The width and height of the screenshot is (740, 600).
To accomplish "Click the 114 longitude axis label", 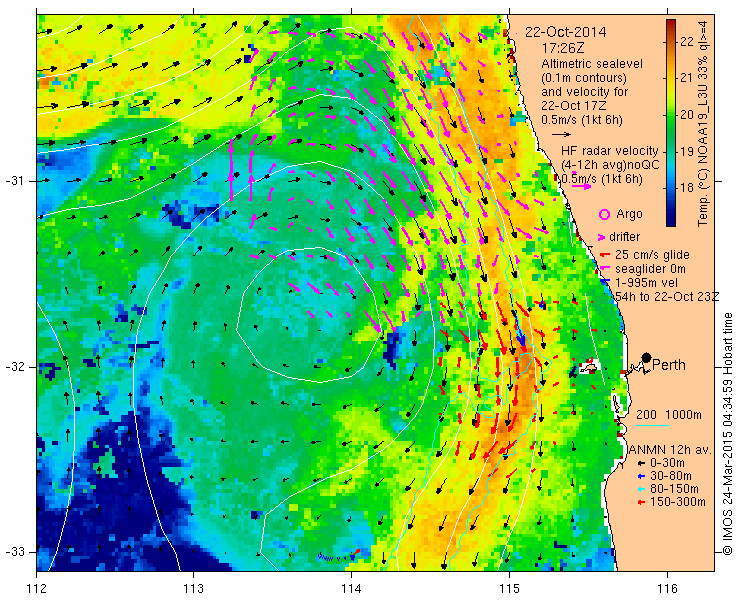I will coord(351,588).
